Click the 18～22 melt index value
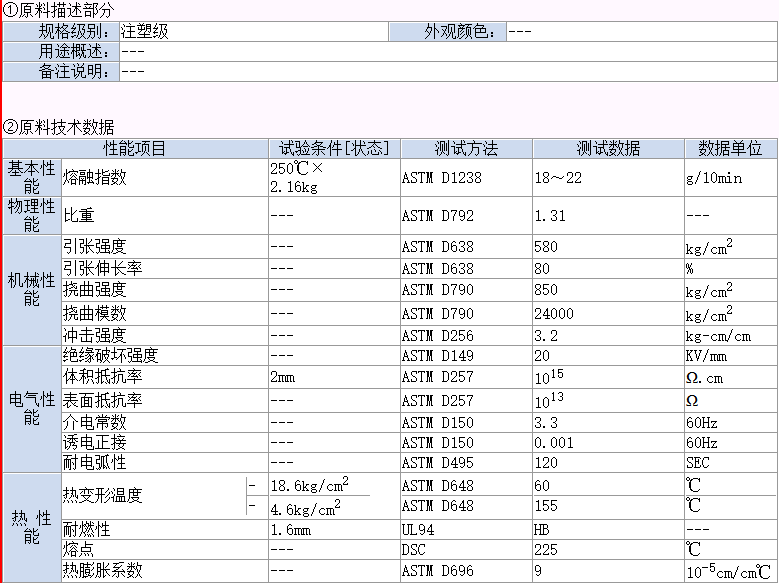779x583 pixels. tap(558, 177)
